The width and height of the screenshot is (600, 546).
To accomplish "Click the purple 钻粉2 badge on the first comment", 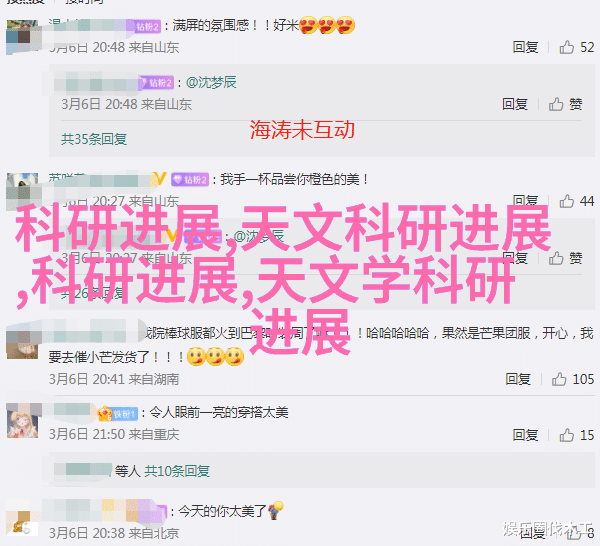I will 148,26.
